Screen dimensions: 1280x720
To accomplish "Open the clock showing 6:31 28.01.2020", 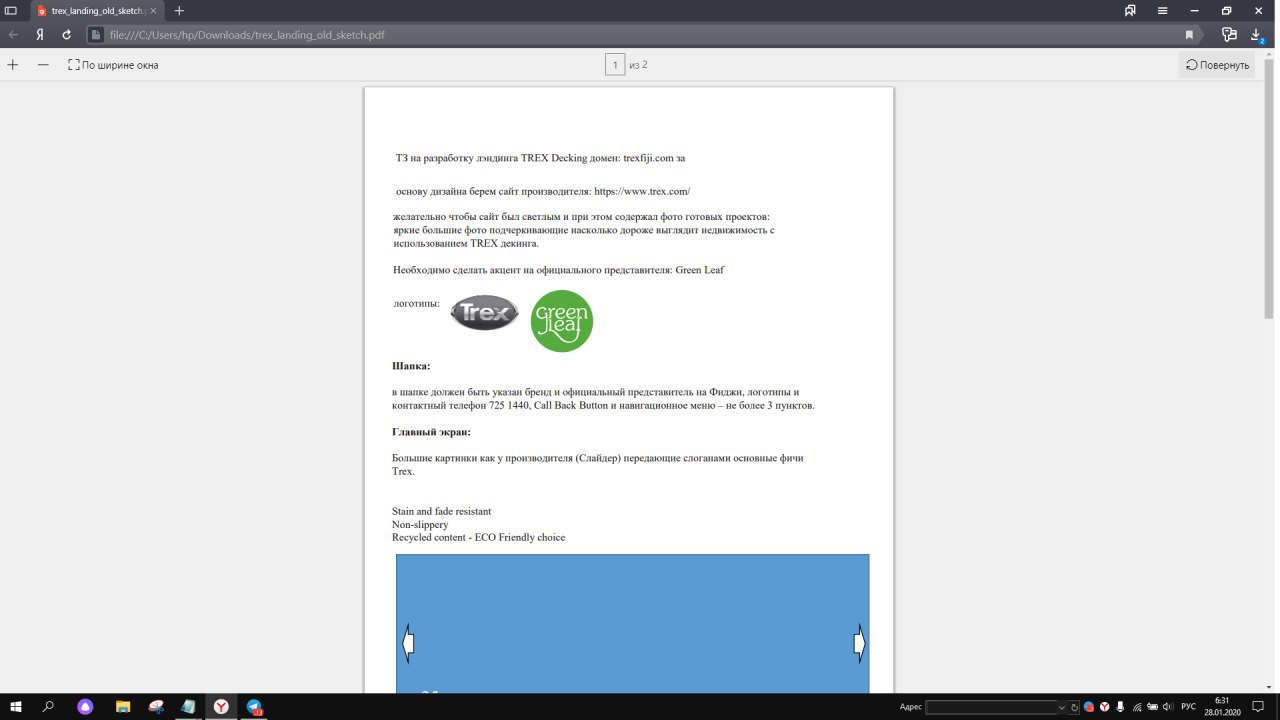I will click(x=1222, y=706).
